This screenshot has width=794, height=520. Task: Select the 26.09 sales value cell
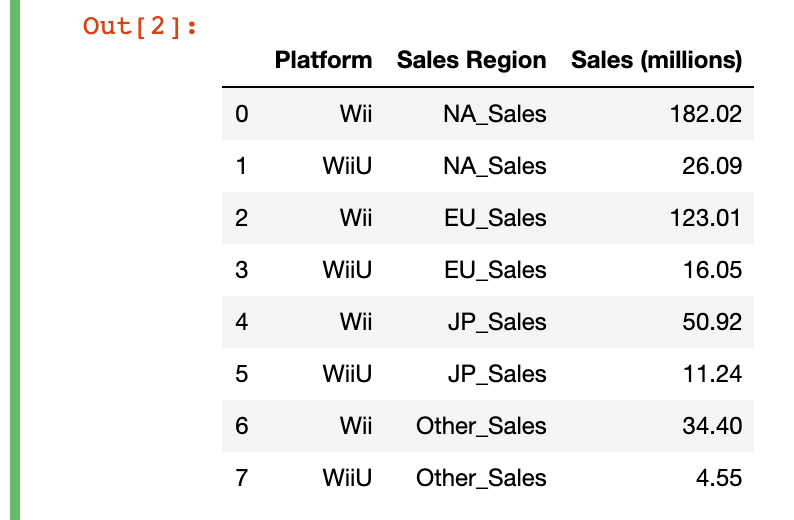click(x=711, y=166)
